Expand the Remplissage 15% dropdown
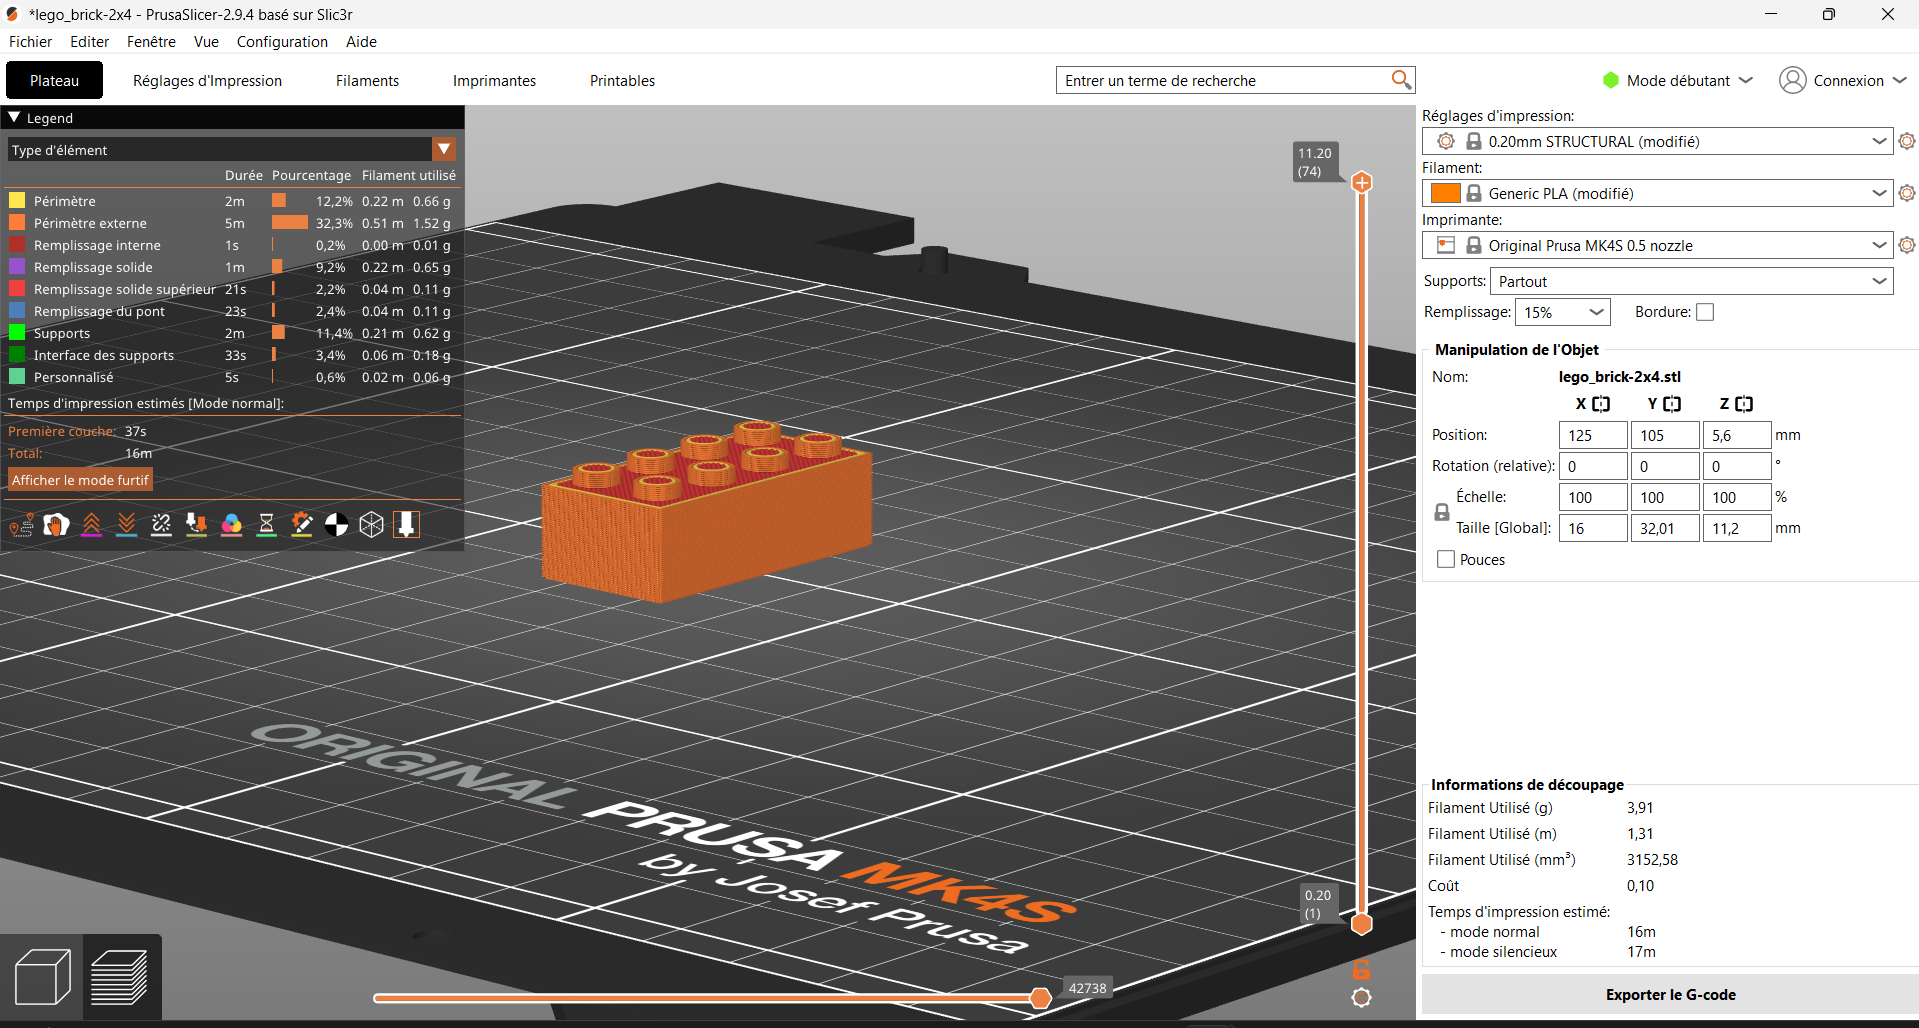The image size is (1919, 1028). [x=1562, y=312]
